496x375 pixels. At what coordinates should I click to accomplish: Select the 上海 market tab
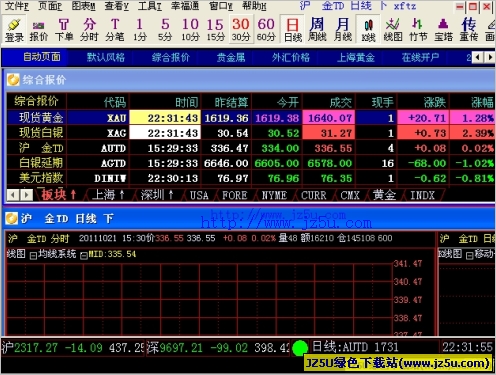(108, 195)
